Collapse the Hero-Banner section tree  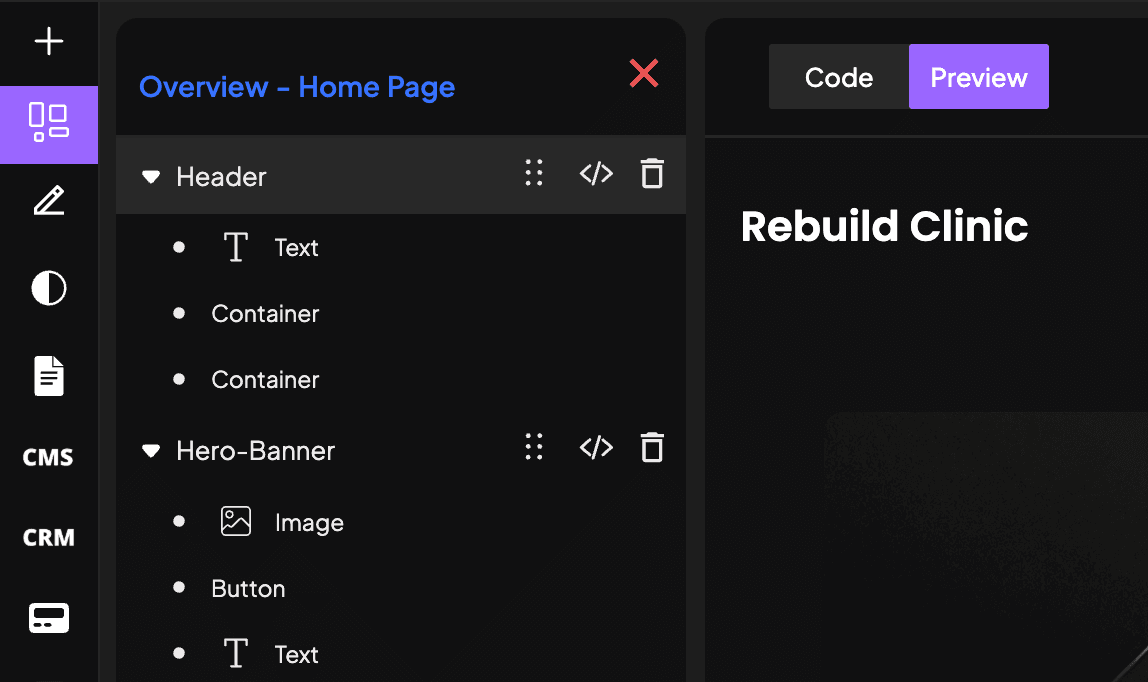click(151, 451)
